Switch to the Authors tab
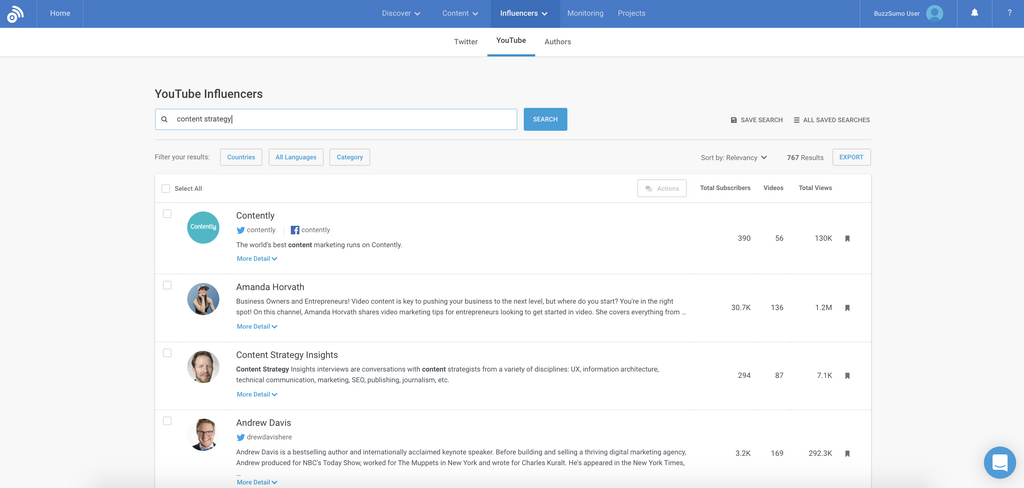Image resolution: width=1024 pixels, height=488 pixels. (557, 42)
